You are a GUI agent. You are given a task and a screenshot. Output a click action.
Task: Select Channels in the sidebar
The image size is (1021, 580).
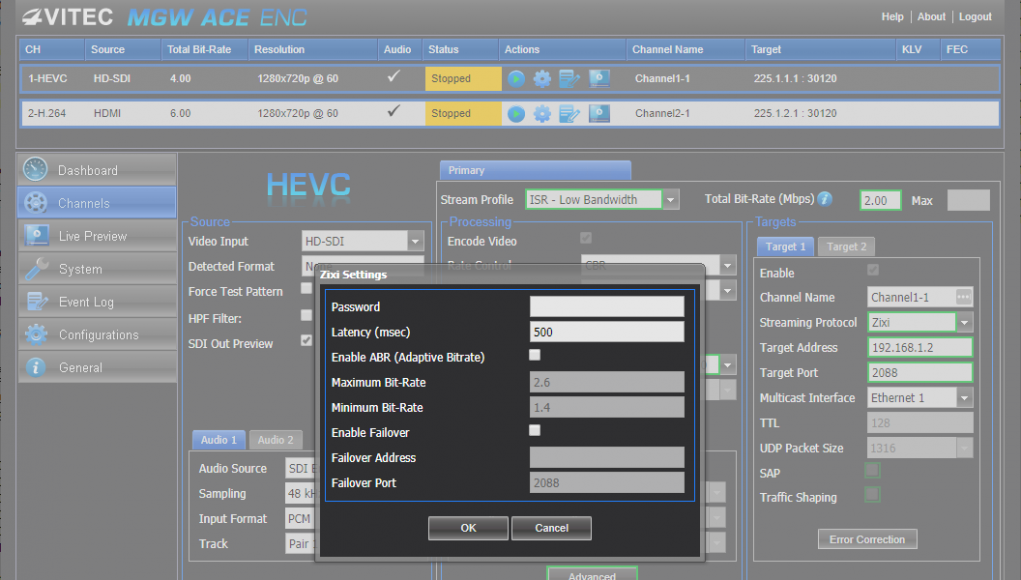[97, 203]
